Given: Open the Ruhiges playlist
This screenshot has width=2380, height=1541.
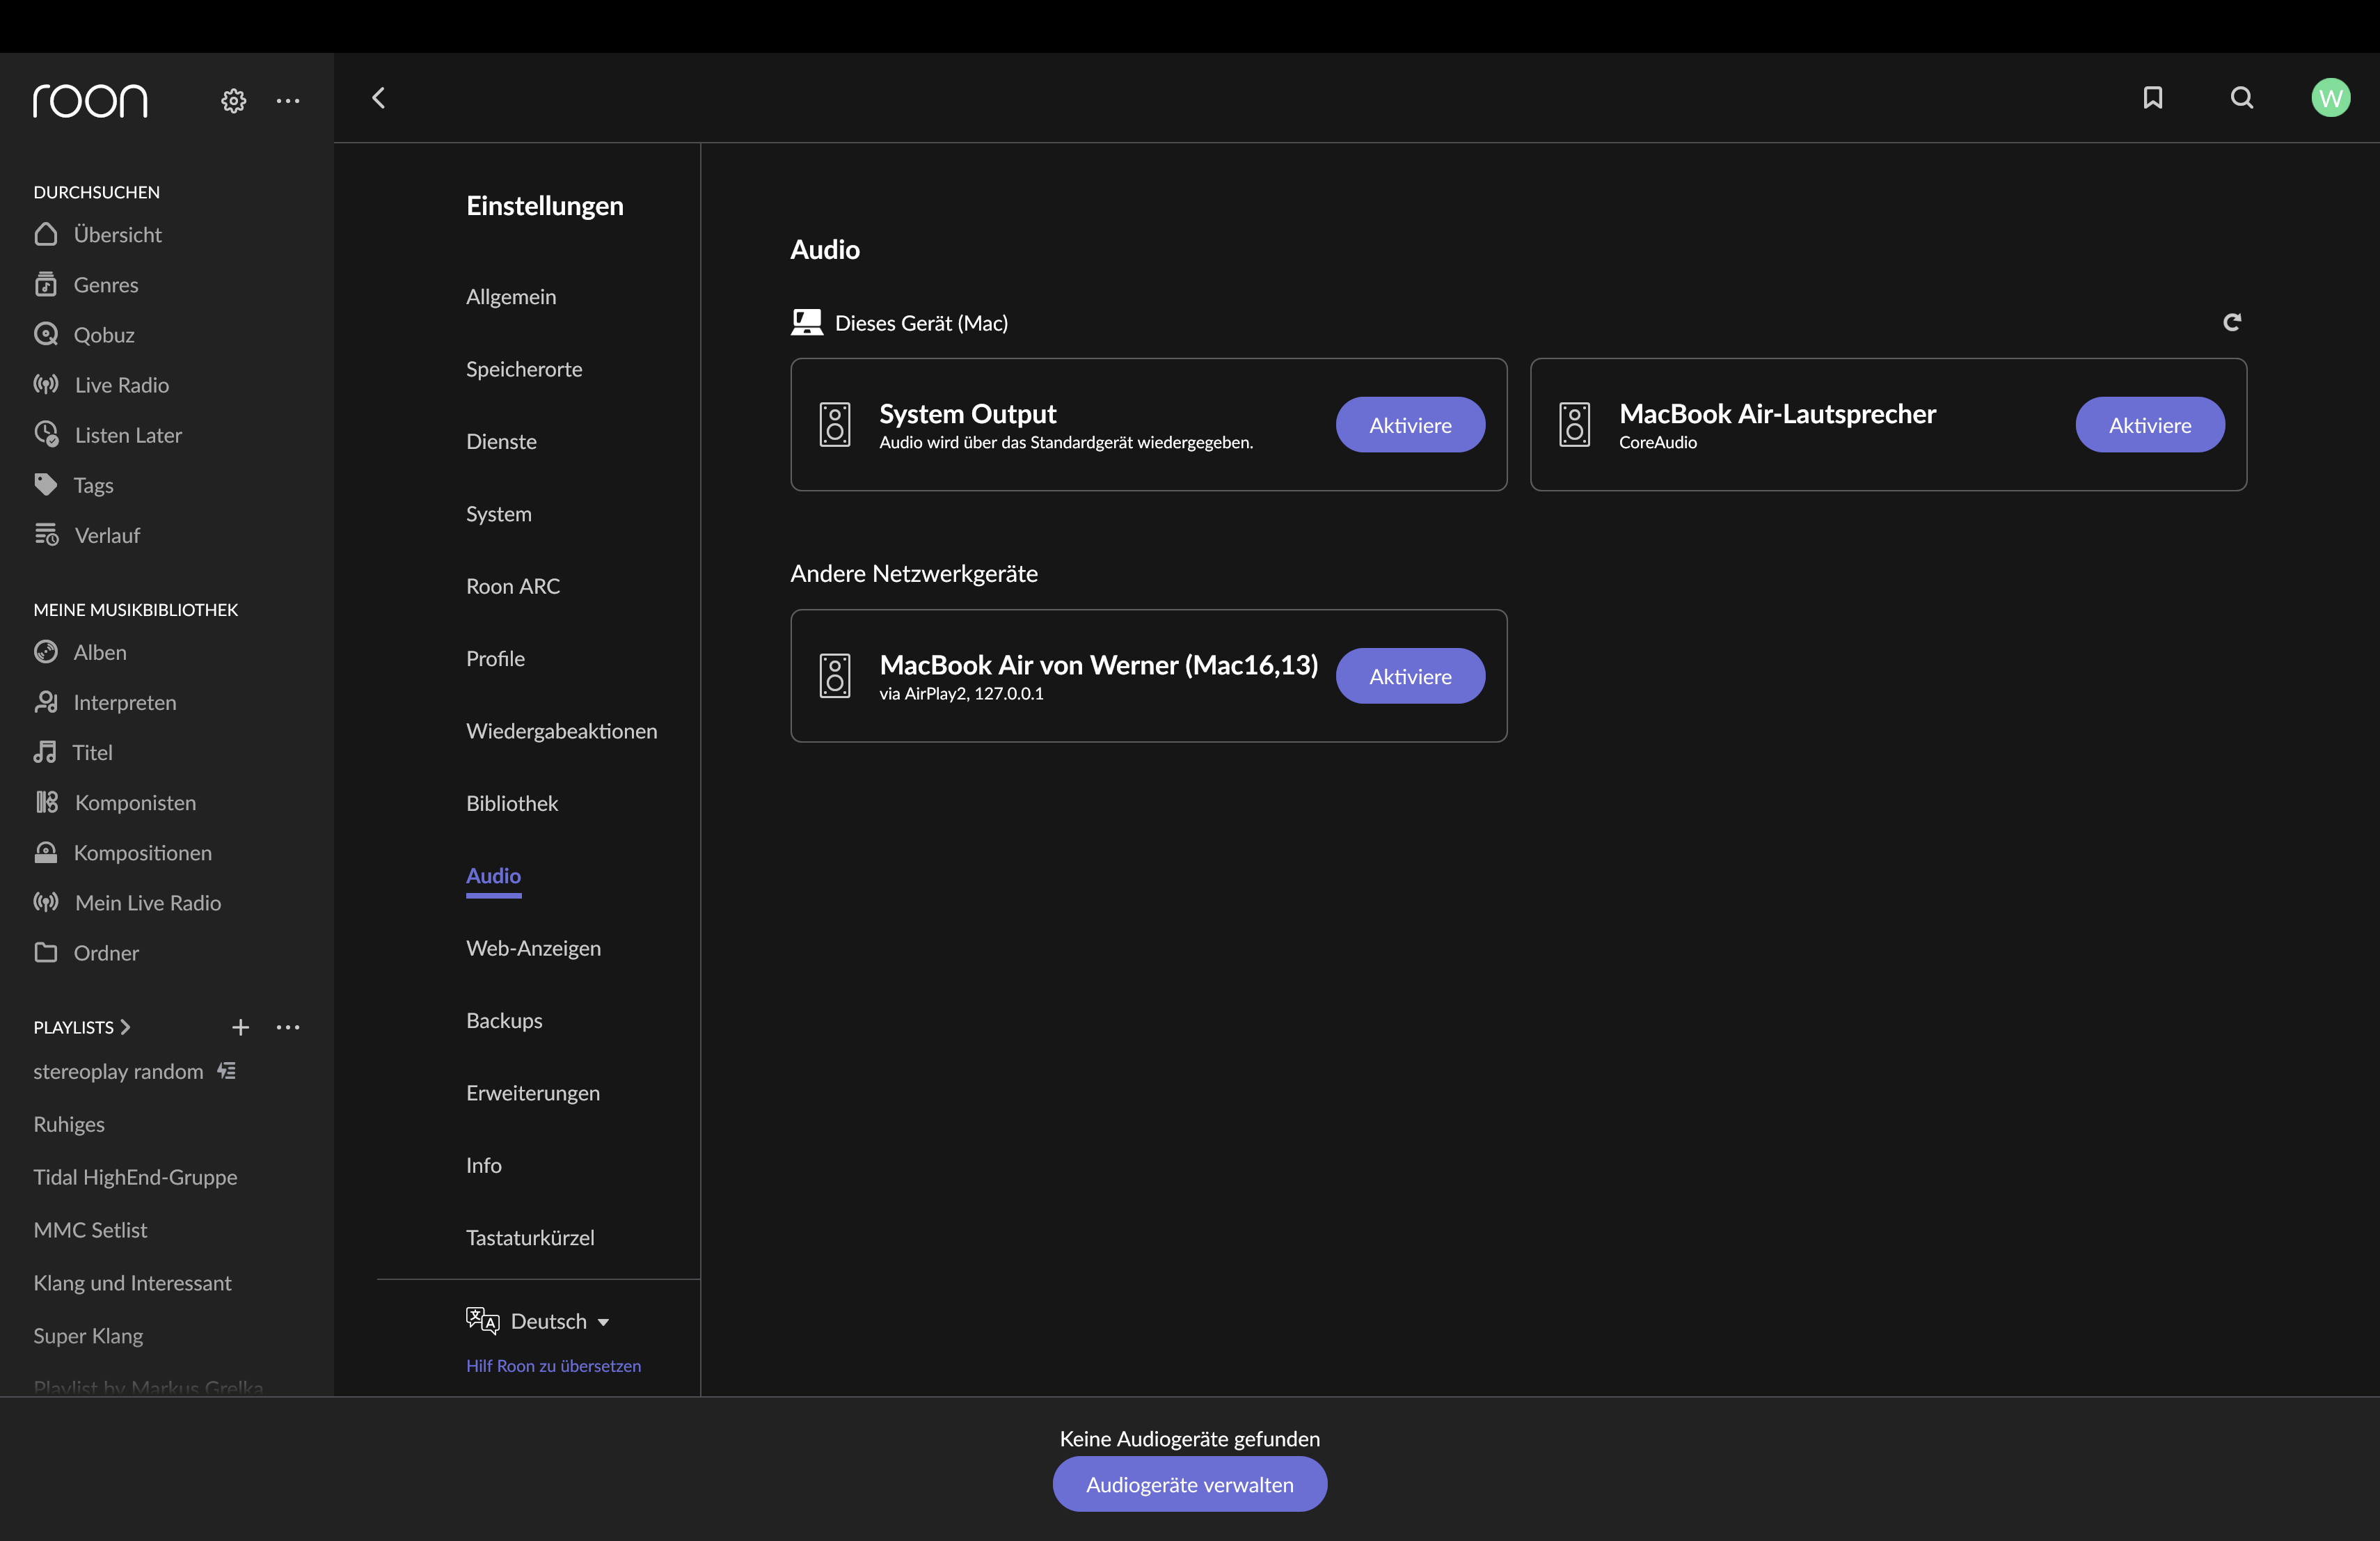Looking at the screenshot, I should [68, 1124].
